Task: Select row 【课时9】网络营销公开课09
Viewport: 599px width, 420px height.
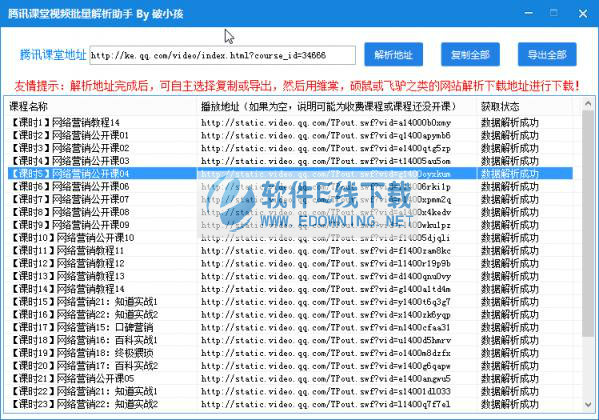Action: 290,225
